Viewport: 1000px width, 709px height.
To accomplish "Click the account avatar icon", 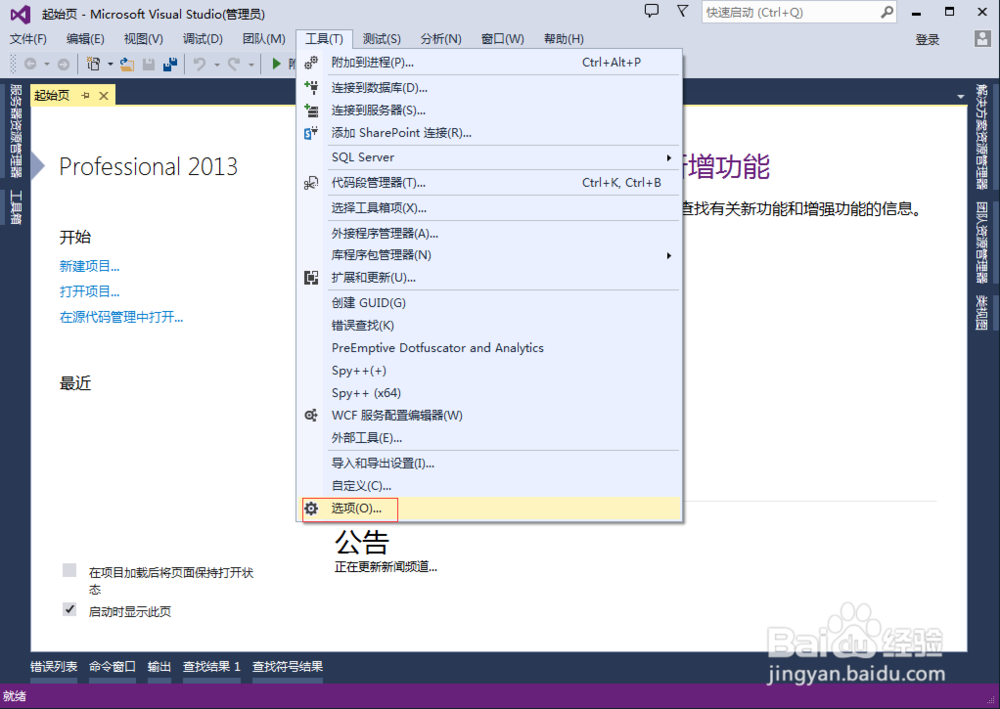I will click(x=982, y=39).
